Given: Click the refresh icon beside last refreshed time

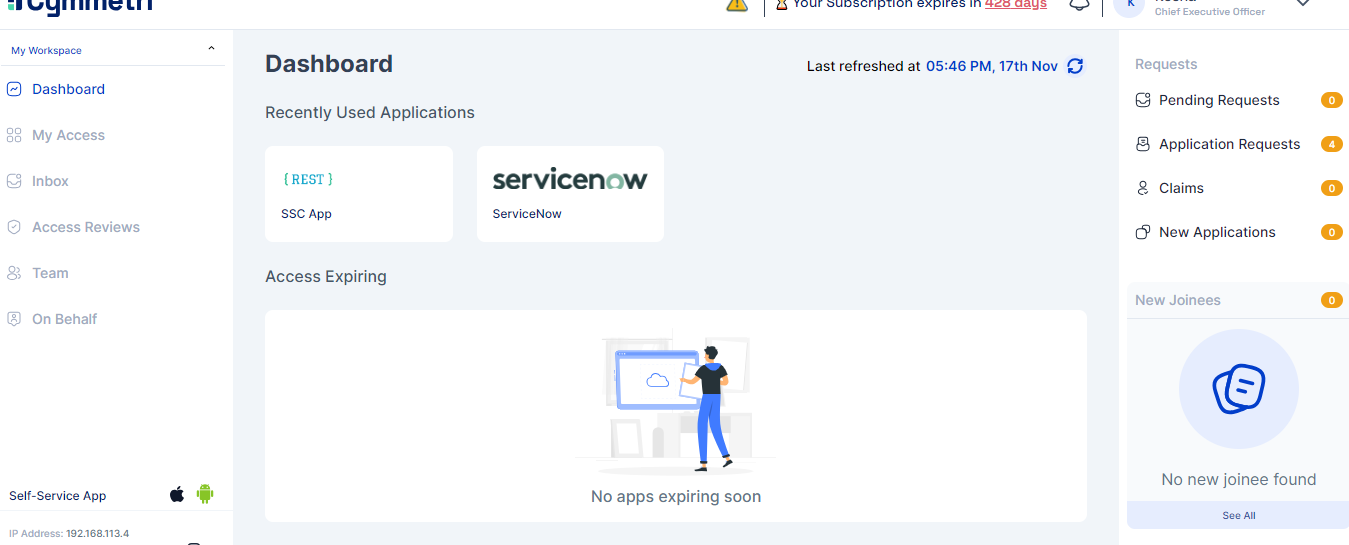Looking at the screenshot, I should tap(1075, 66).
